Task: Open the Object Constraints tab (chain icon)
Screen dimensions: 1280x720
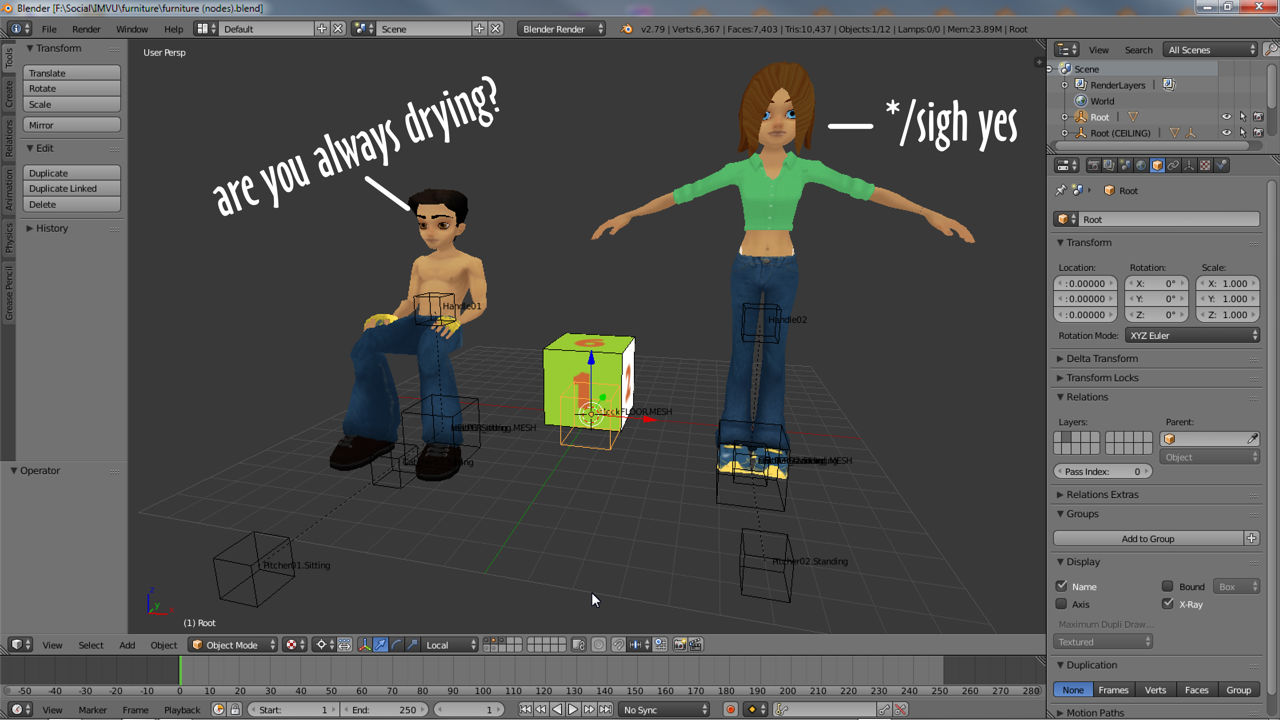Action: (1173, 165)
